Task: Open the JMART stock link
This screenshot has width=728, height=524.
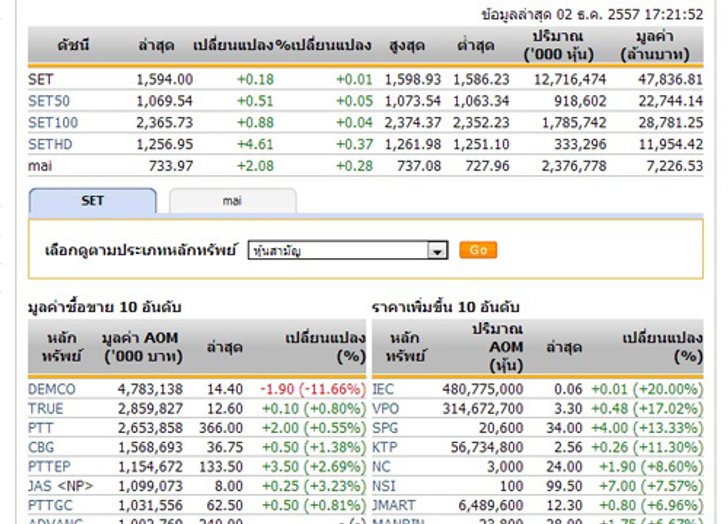Action: point(394,505)
